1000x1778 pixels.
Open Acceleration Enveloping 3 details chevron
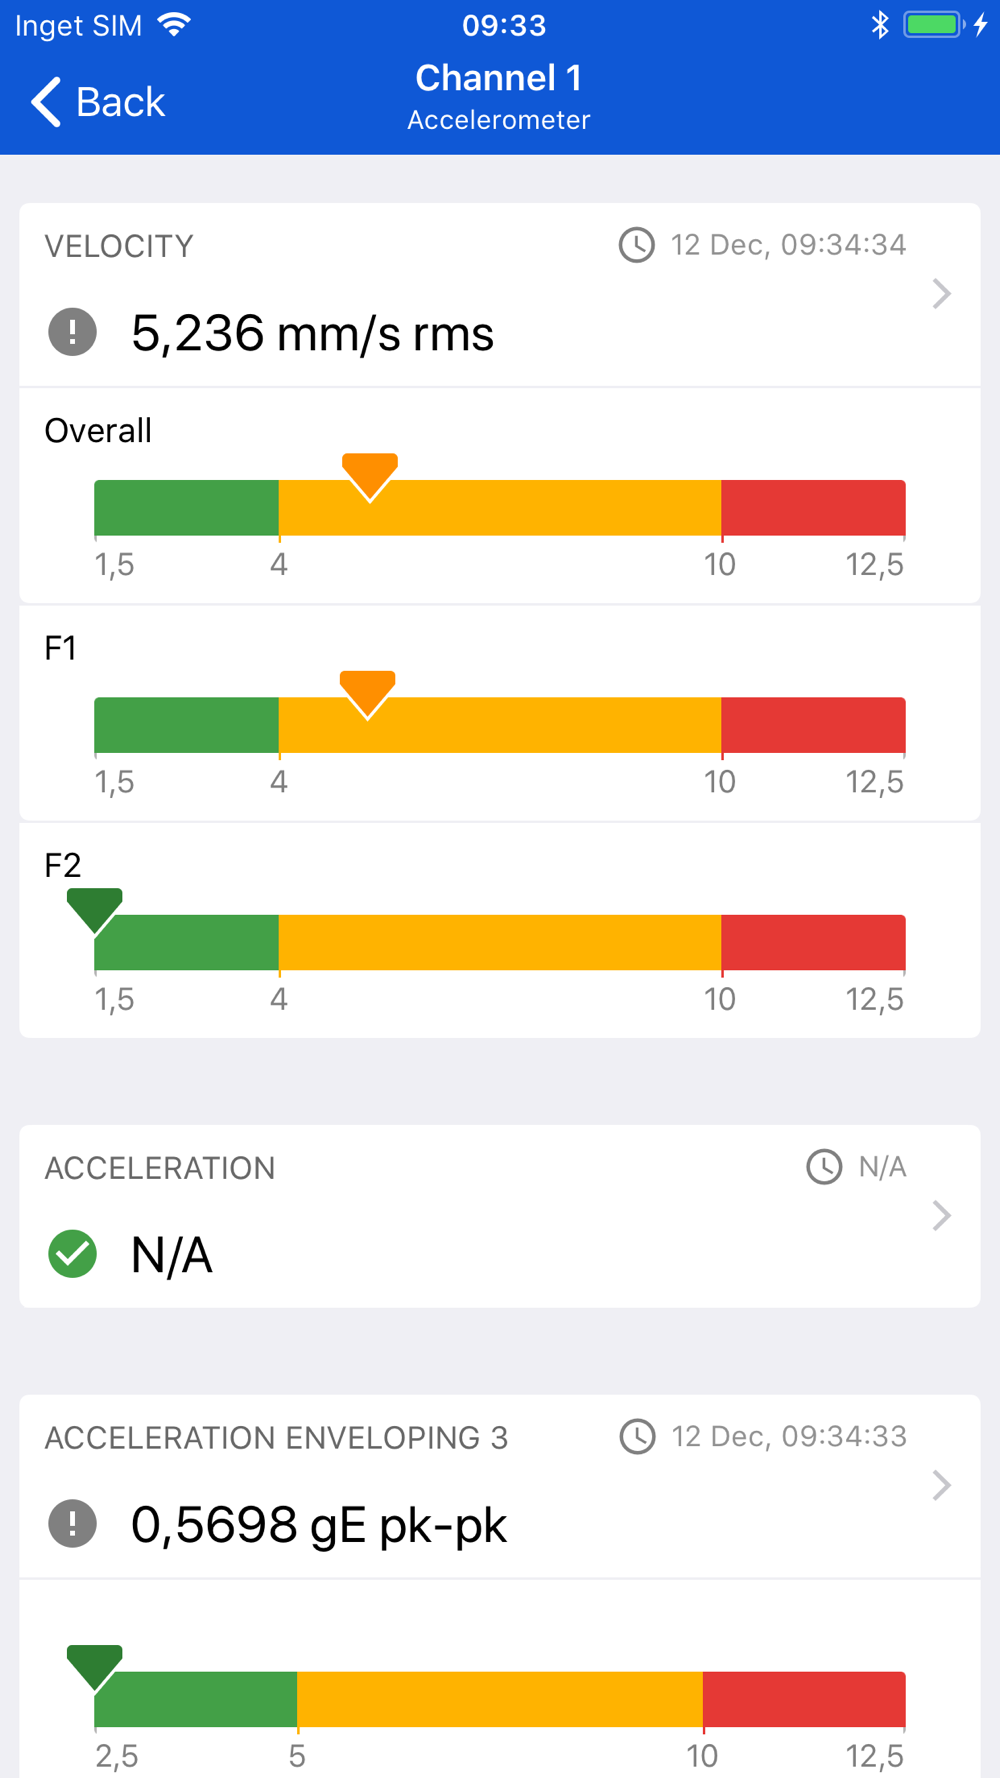pyautogui.click(x=941, y=1486)
